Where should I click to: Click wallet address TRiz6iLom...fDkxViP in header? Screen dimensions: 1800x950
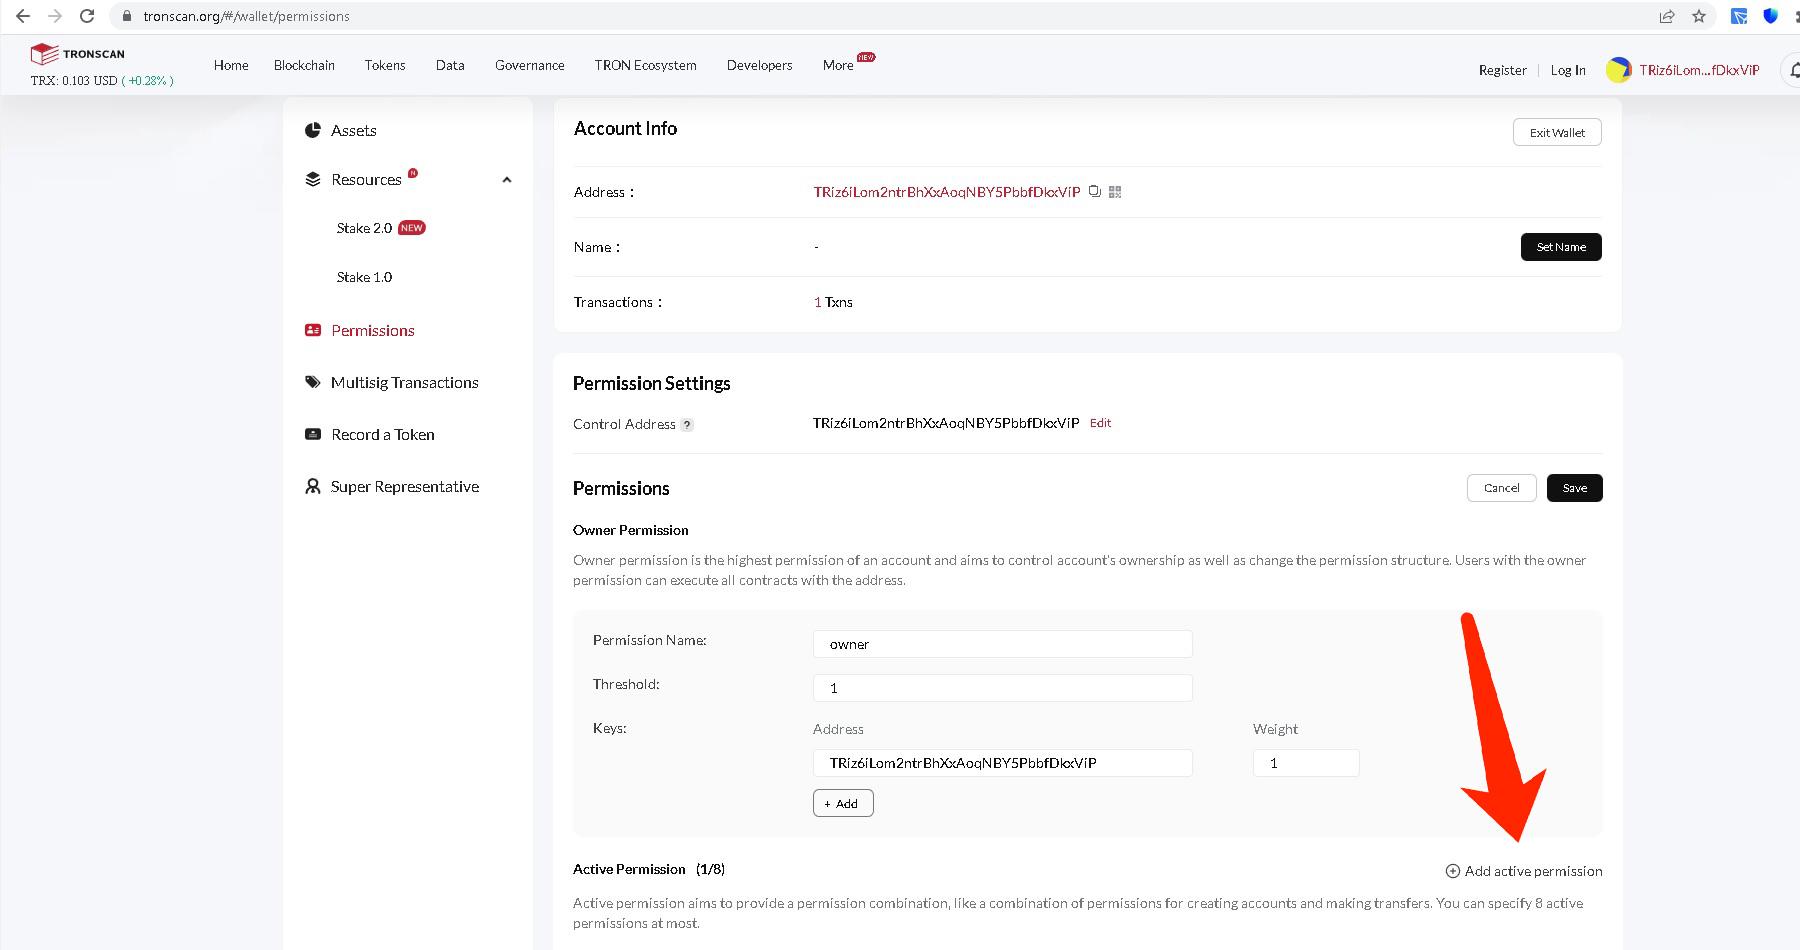(1699, 70)
